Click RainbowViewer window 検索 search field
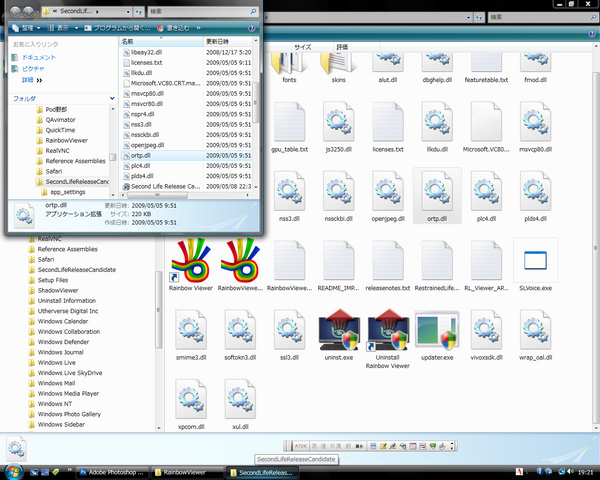The image size is (600, 480). tap(542, 17)
